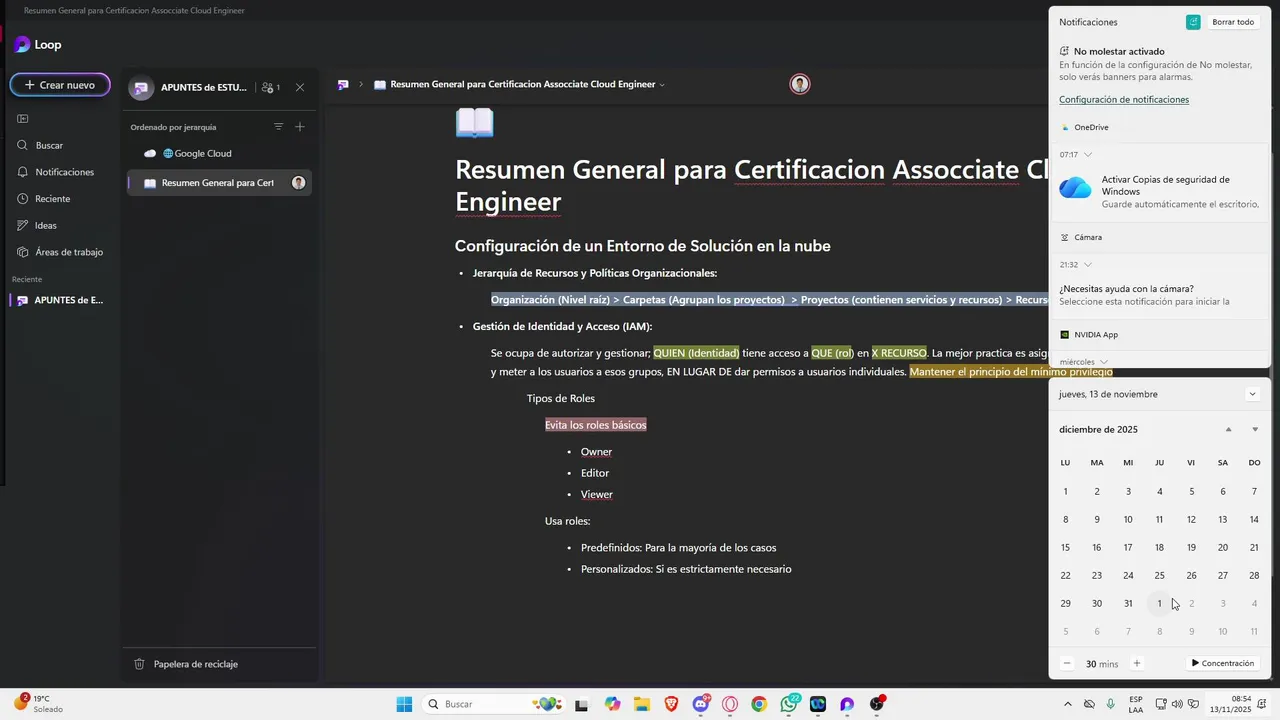The height and width of the screenshot is (720, 1280).
Task: Click avatar on Resumen General page row
Action: (298, 183)
